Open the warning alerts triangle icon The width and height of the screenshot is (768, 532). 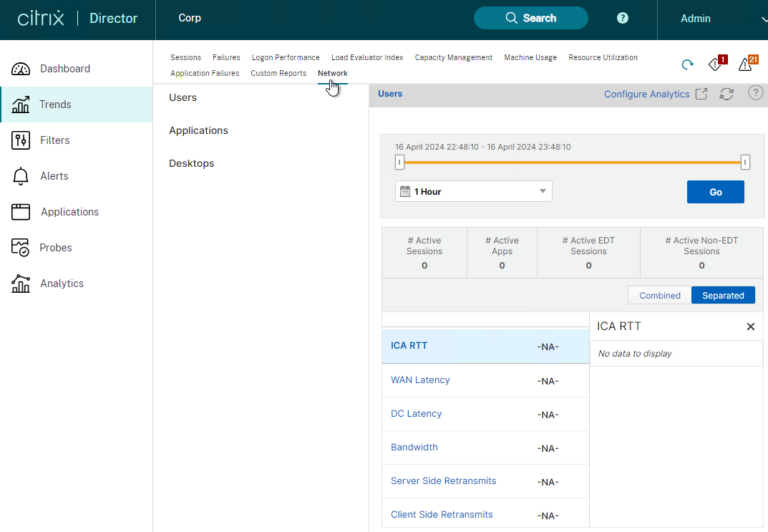click(x=744, y=64)
